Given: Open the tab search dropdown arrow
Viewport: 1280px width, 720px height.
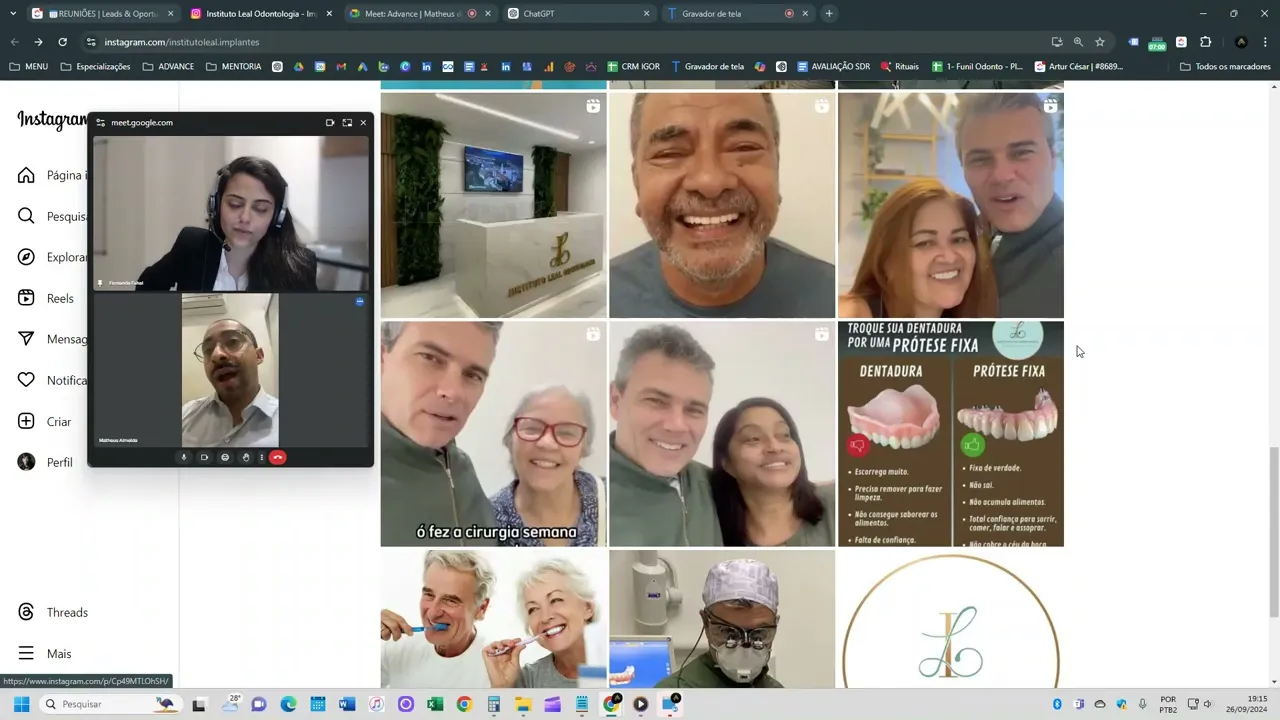Looking at the screenshot, I should (x=14, y=14).
